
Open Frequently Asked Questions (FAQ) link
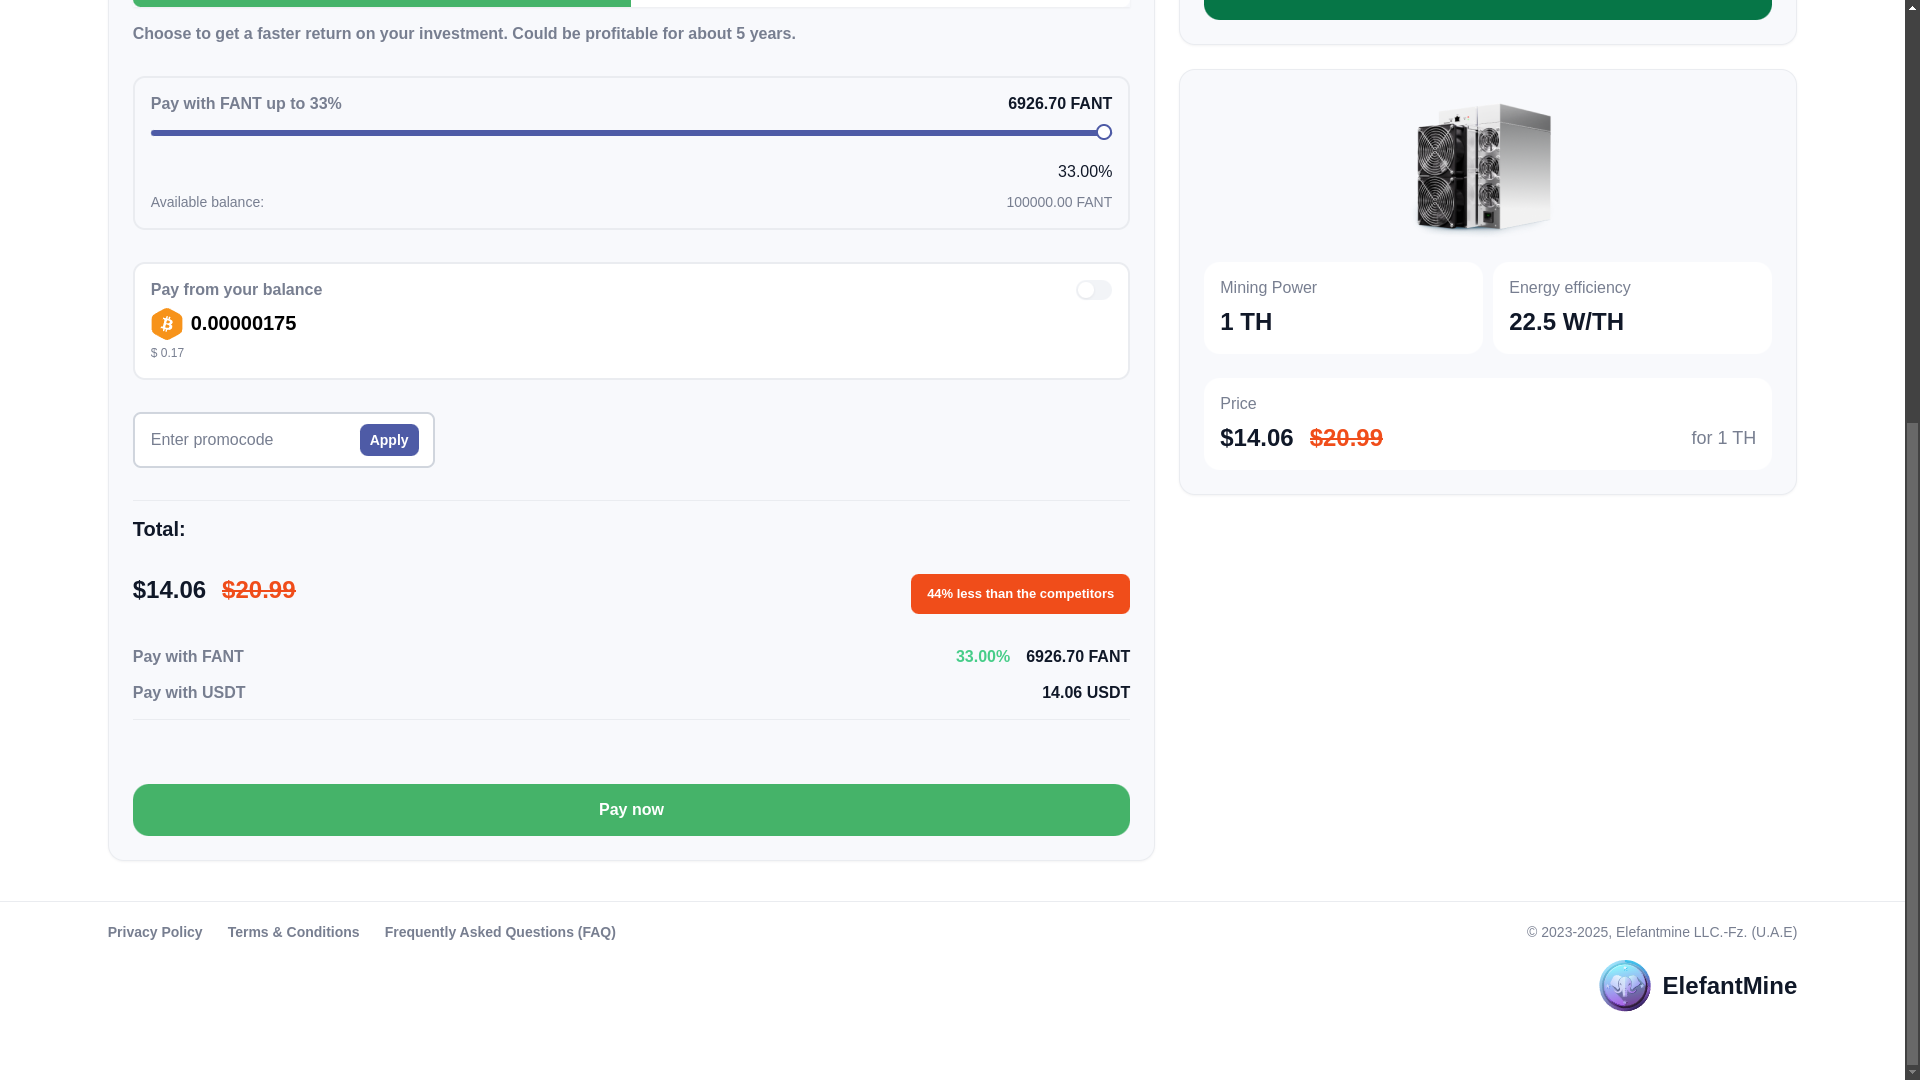[x=500, y=932]
